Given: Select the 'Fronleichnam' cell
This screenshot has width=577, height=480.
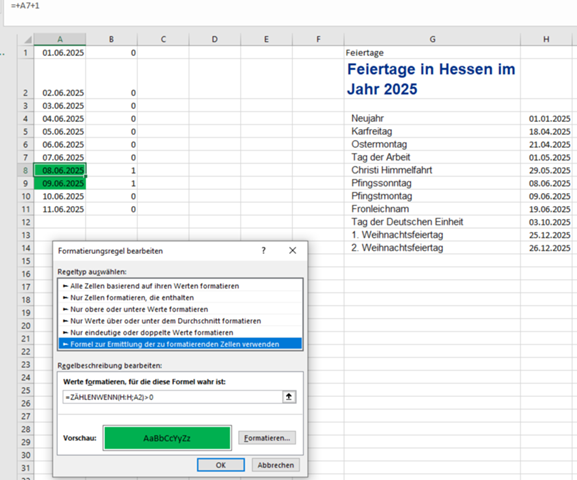Looking at the screenshot, I should tap(432, 209).
